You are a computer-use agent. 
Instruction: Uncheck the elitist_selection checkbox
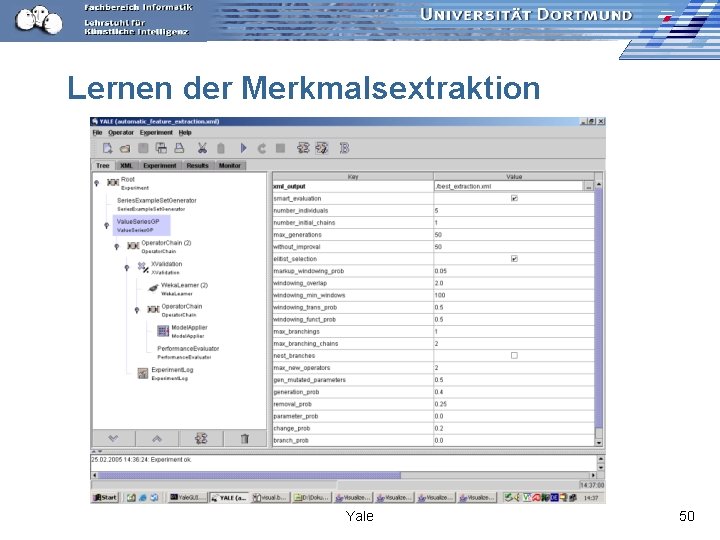click(x=514, y=259)
